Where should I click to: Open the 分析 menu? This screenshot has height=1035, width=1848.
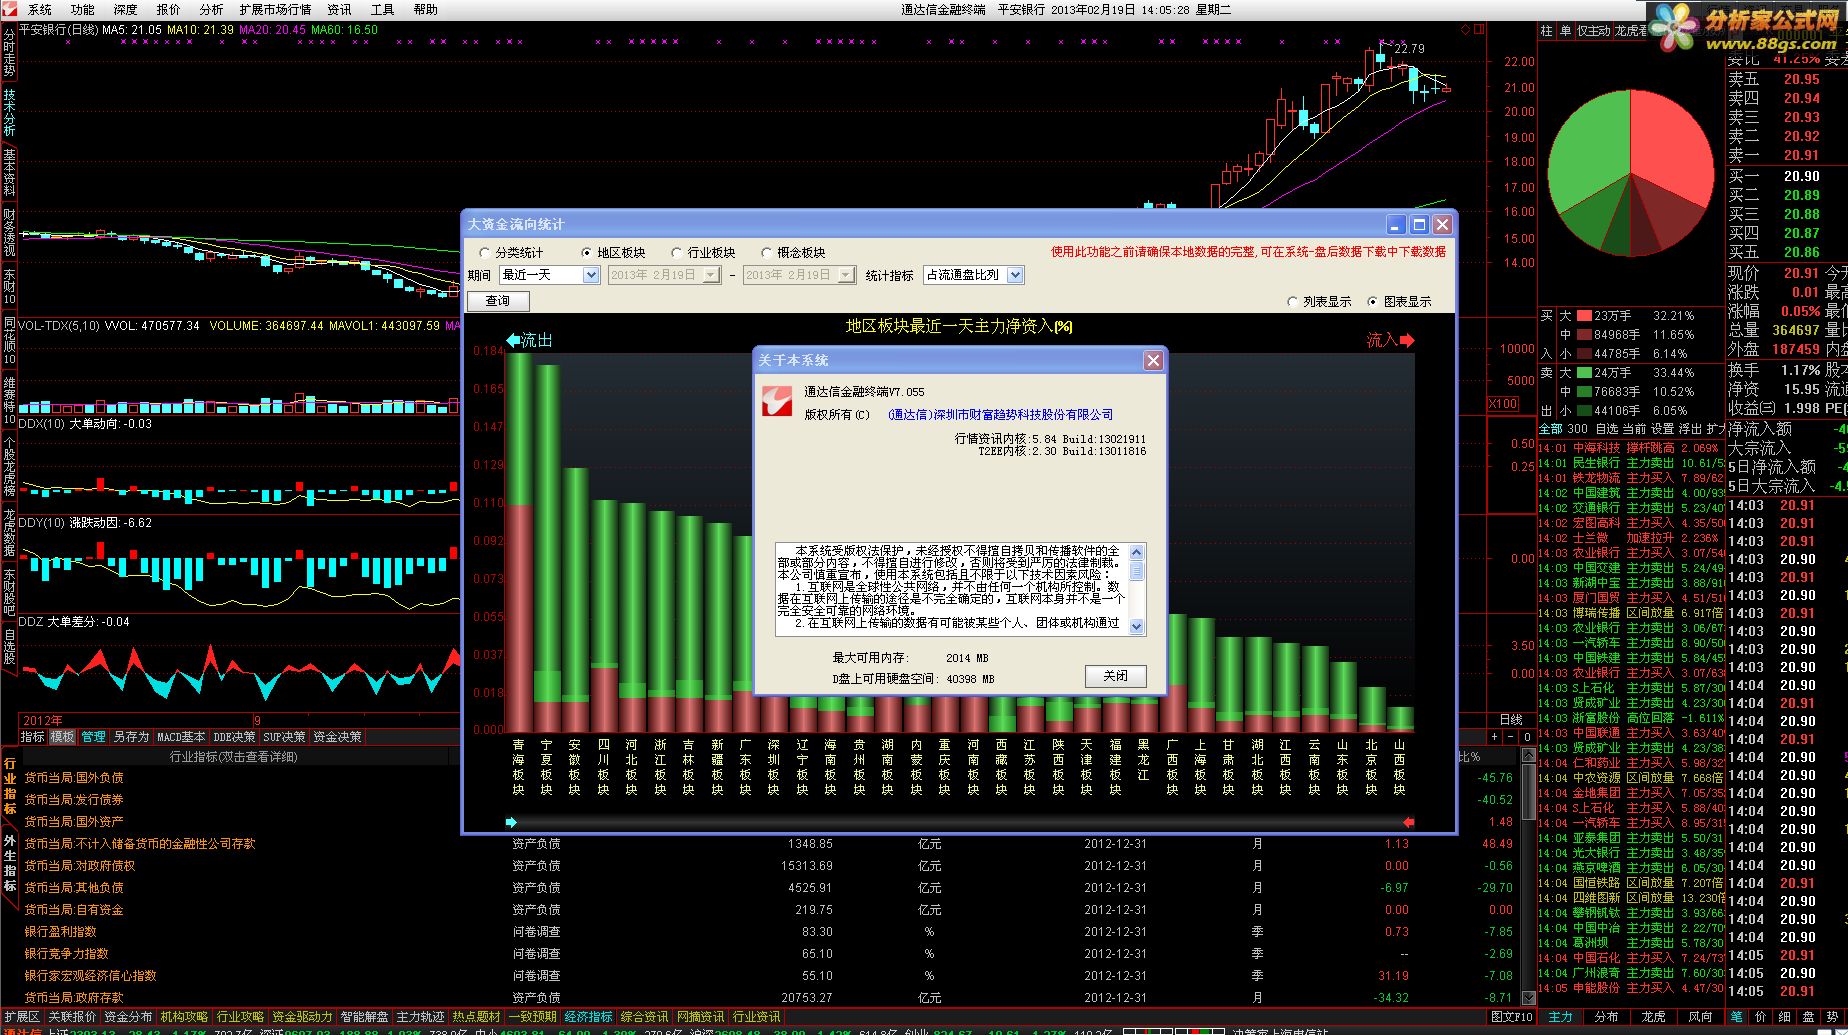coord(211,9)
